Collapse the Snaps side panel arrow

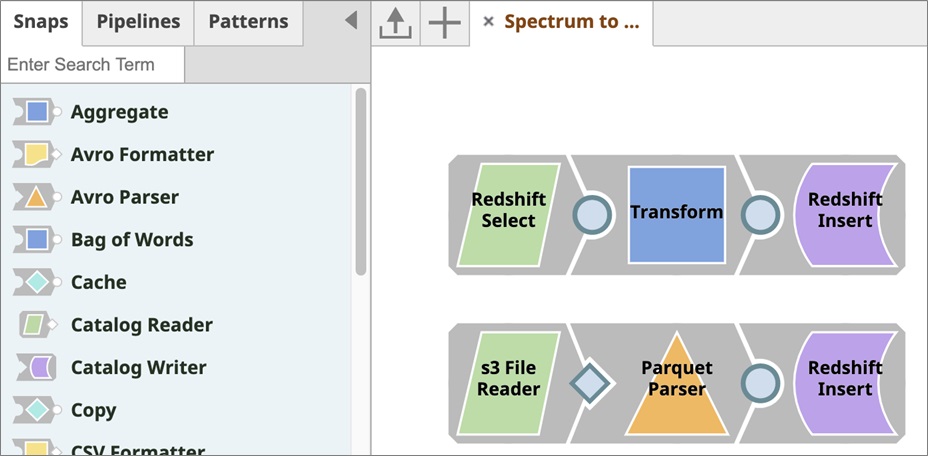tap(351, 21)
